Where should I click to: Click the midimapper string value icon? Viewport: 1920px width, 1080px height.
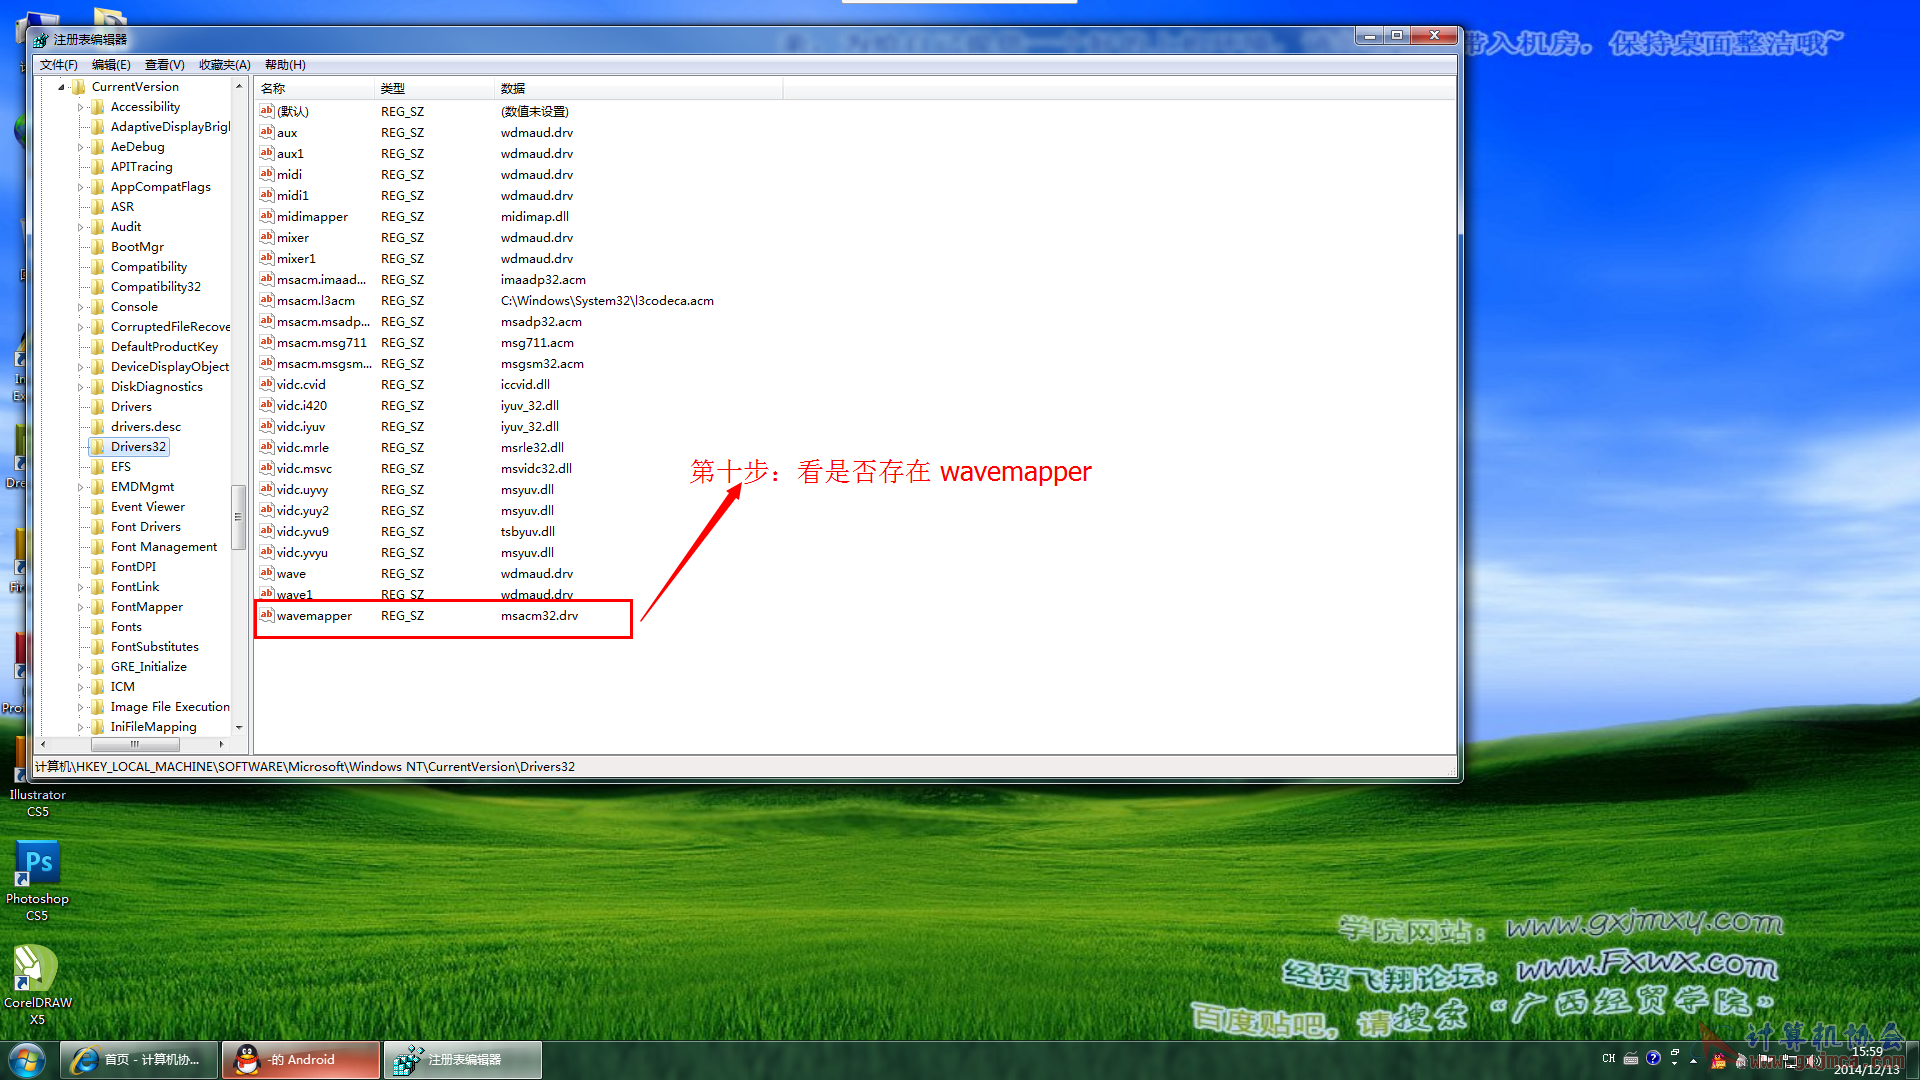[266, 216]
